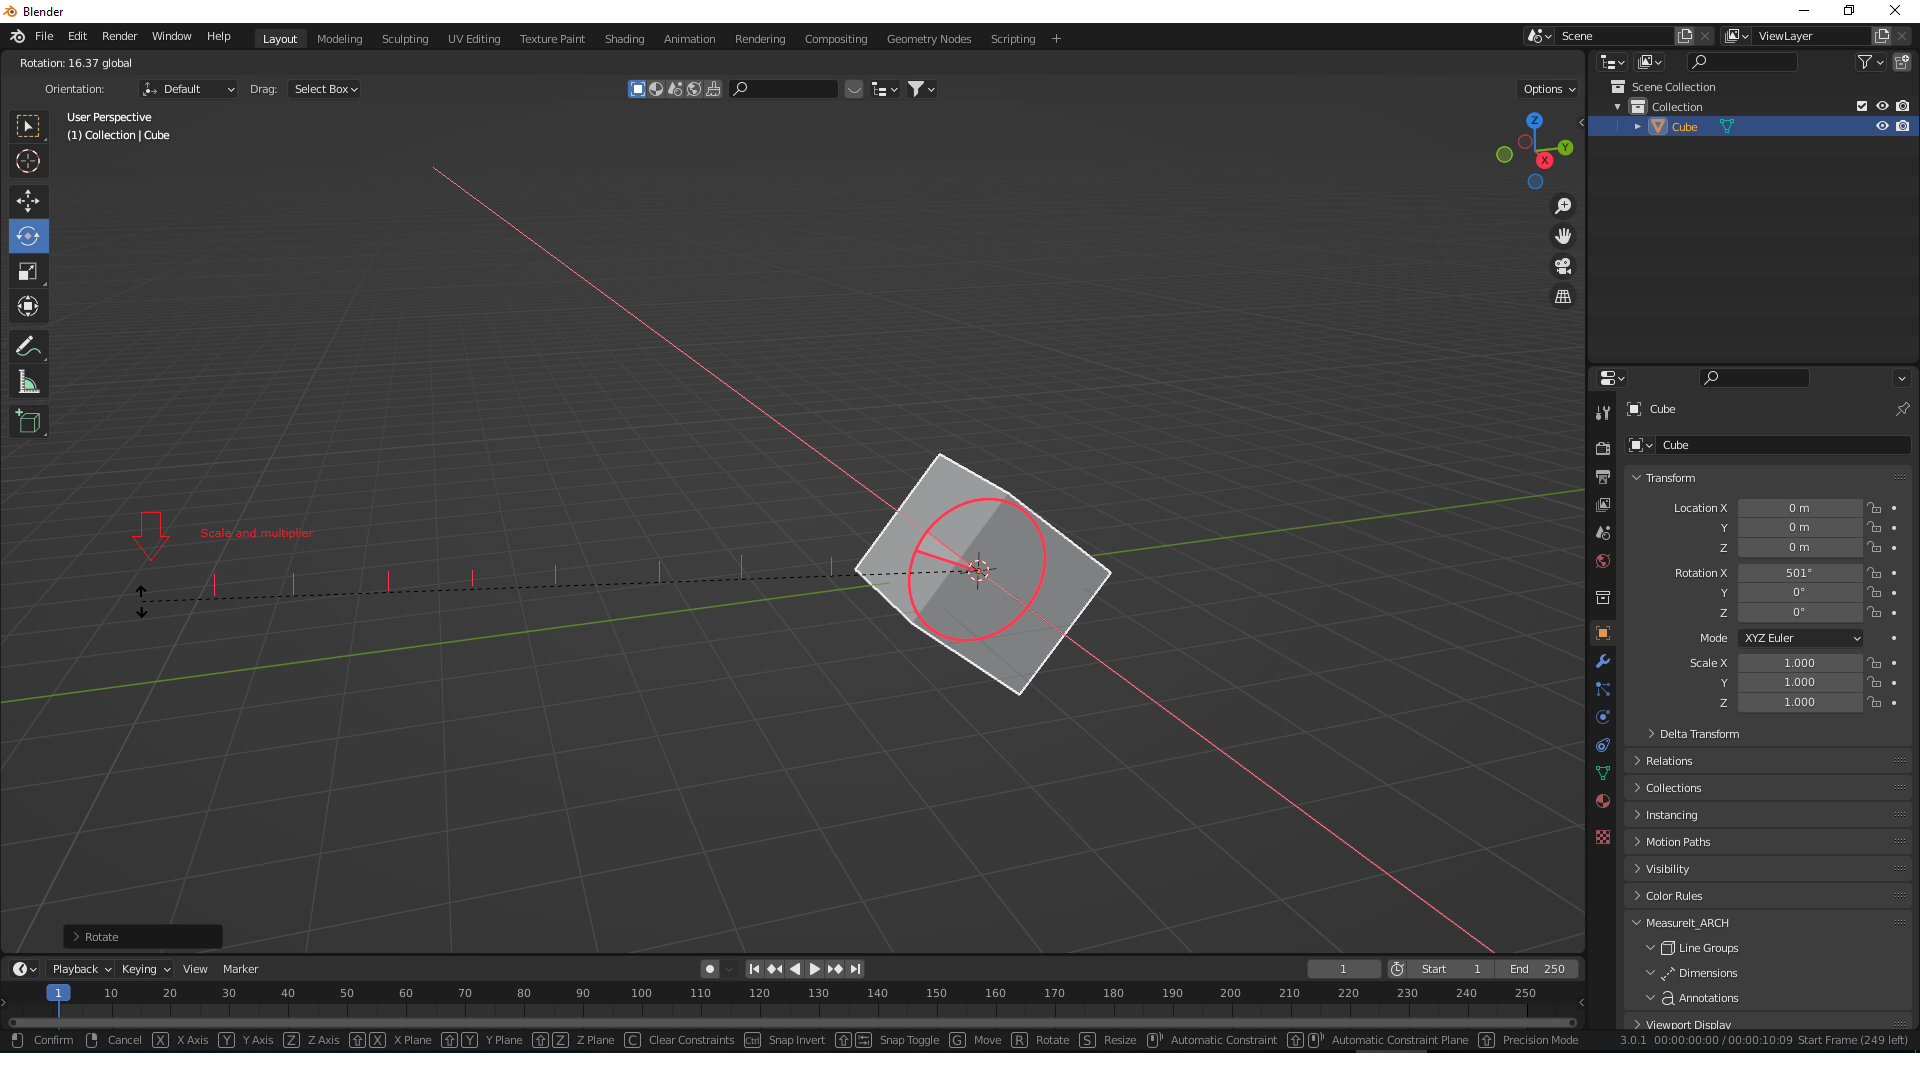Open the Render menu
Image resolution: width=1920 pixels, height=1080 pixels.
[119, 36]
